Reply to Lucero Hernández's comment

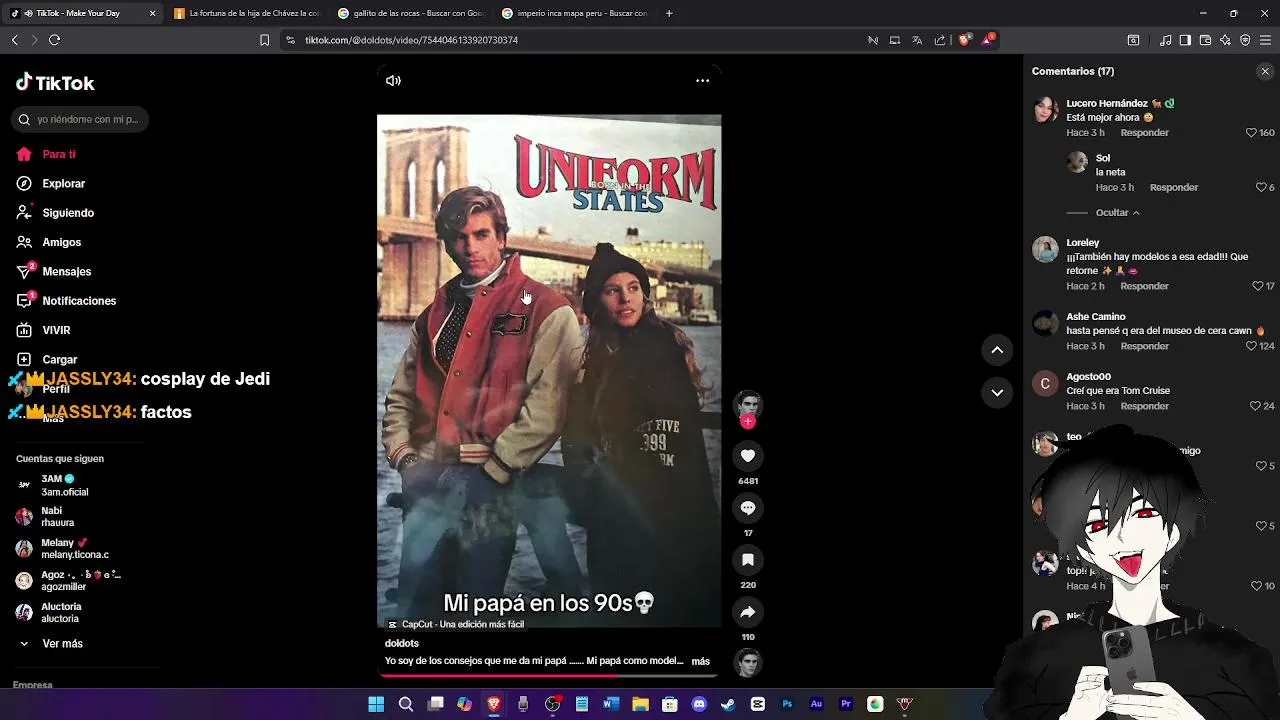(1144, 133)
